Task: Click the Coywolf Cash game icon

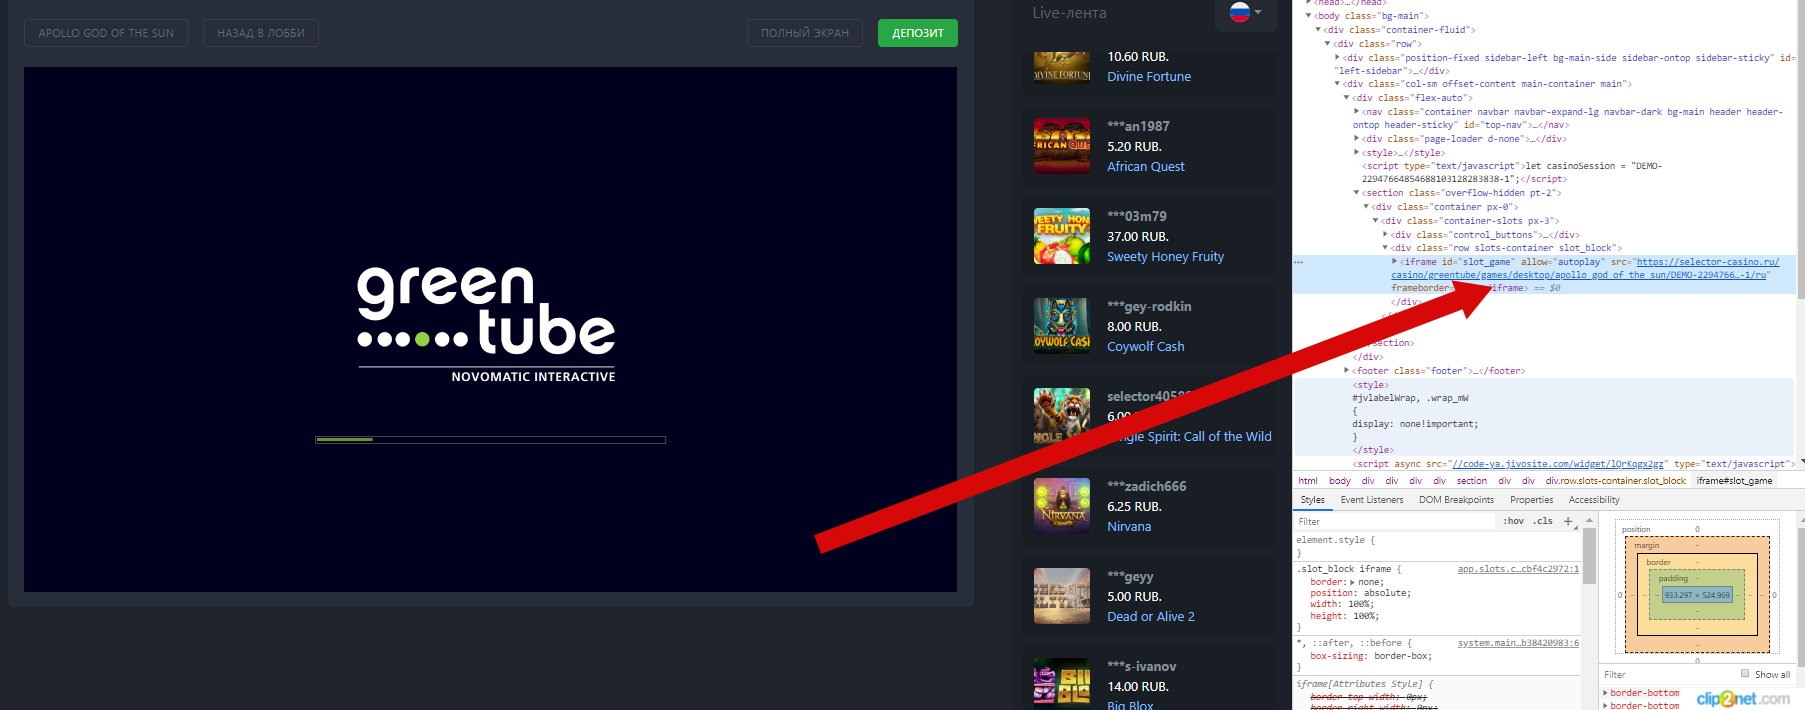Action: (1061, 326)
